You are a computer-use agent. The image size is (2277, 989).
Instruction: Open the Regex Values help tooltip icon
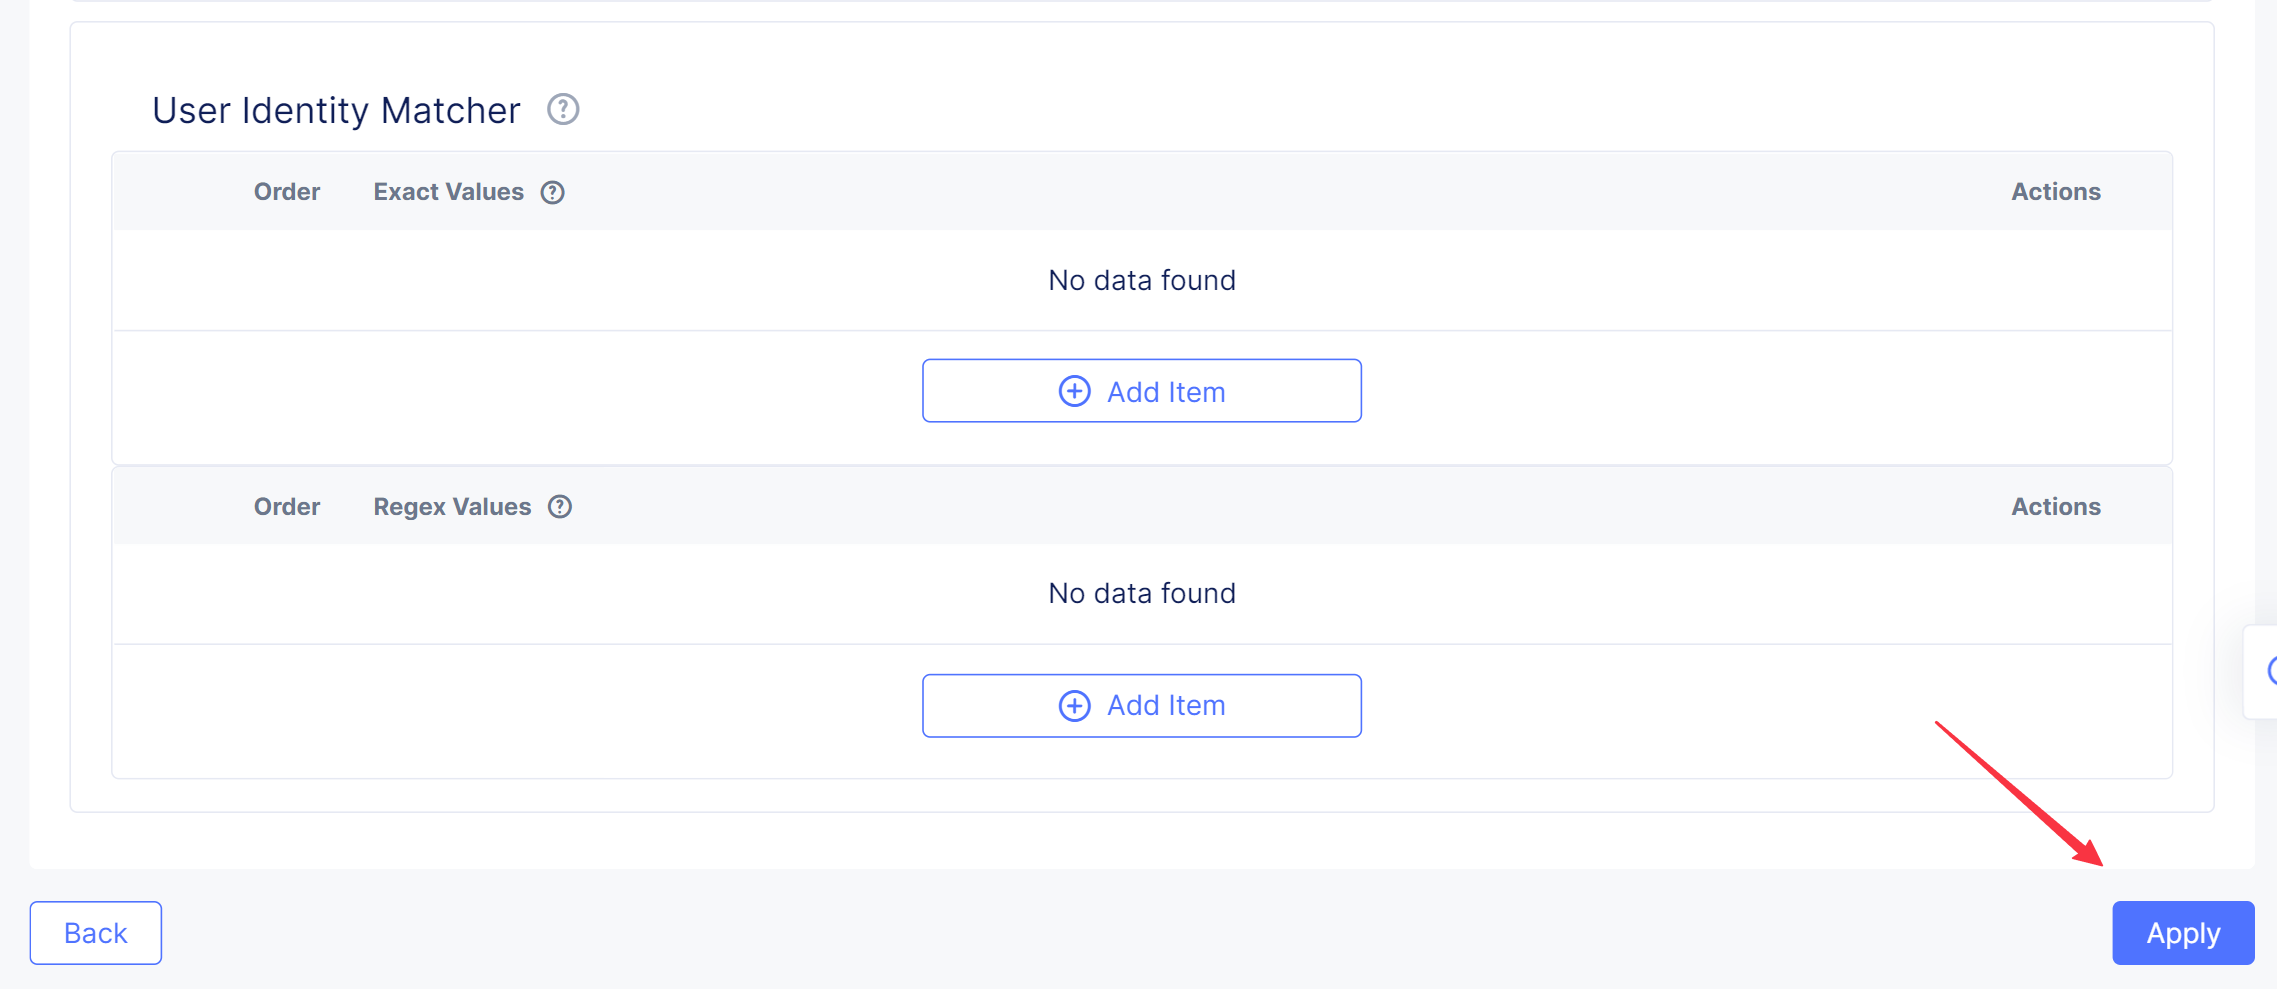[x=560, y=507]
